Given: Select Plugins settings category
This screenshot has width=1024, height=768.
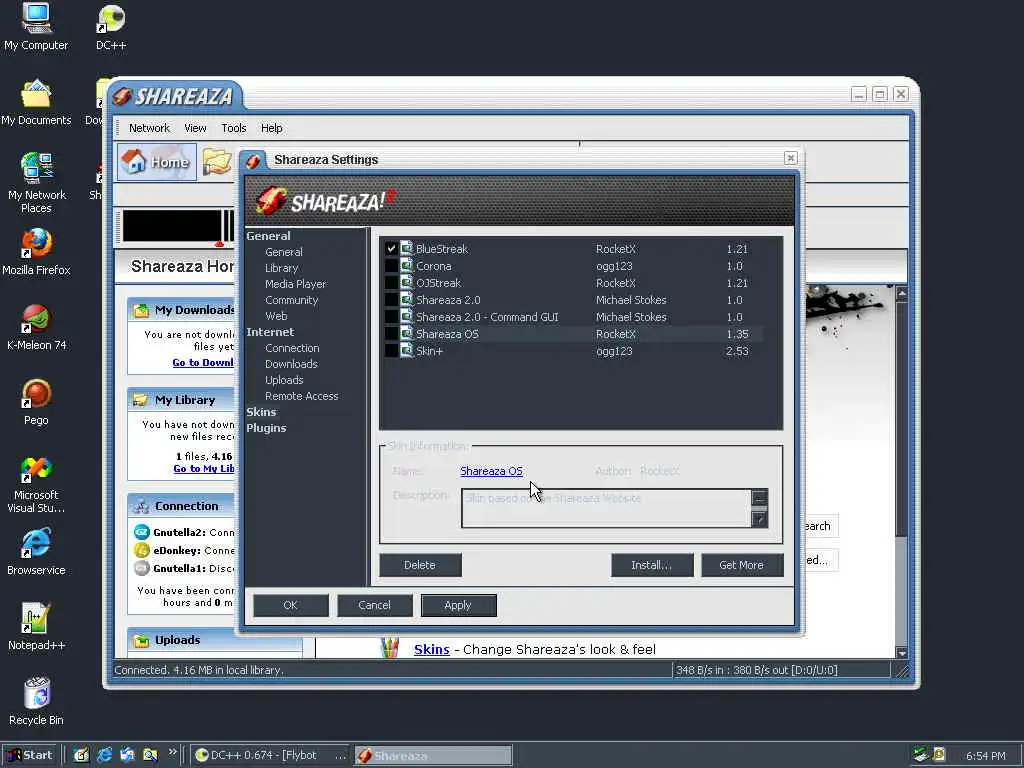Looking at the screenshot, I should tap(266, 428).
